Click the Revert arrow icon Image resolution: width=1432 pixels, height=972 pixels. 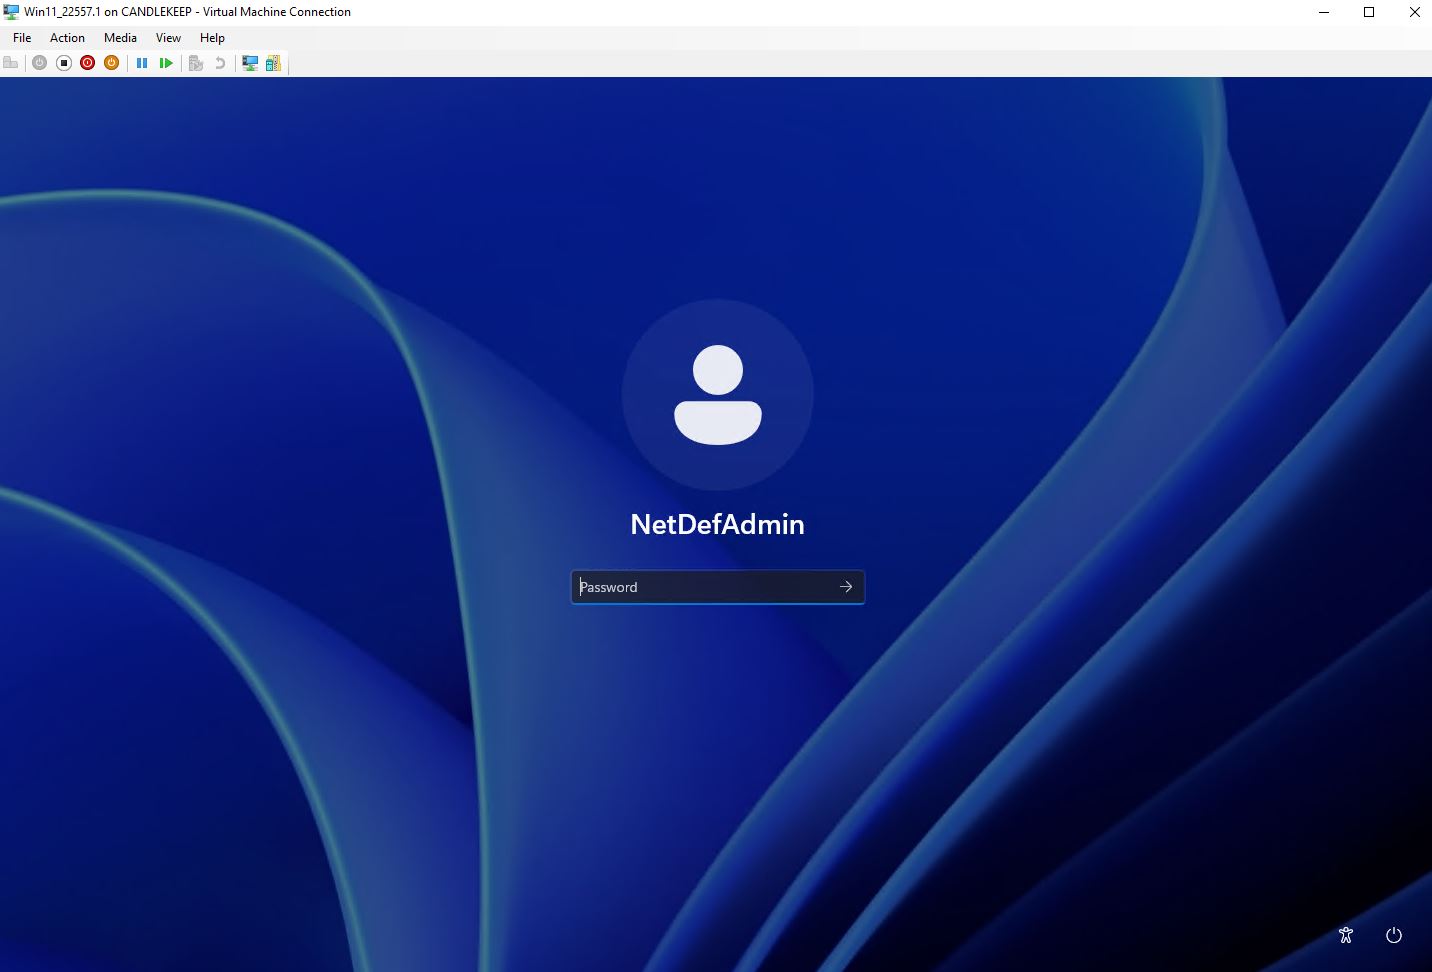(220, 63)
